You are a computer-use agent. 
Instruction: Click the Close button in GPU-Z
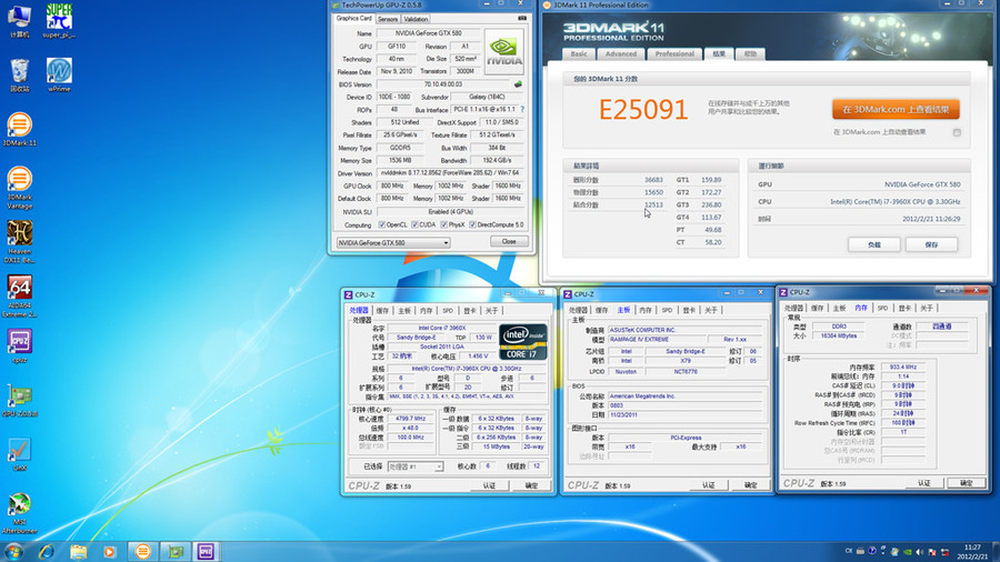pos(509,242)
